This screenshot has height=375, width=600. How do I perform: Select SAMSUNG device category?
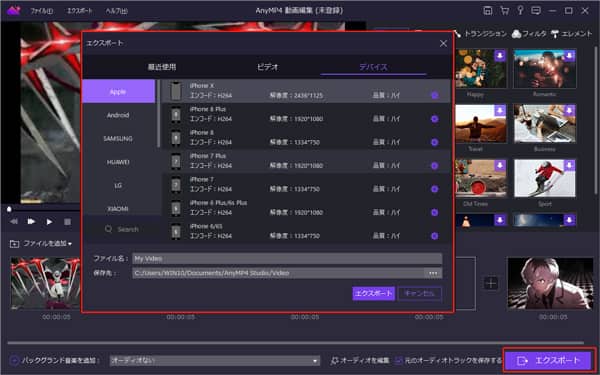click(x=118, y=138)
